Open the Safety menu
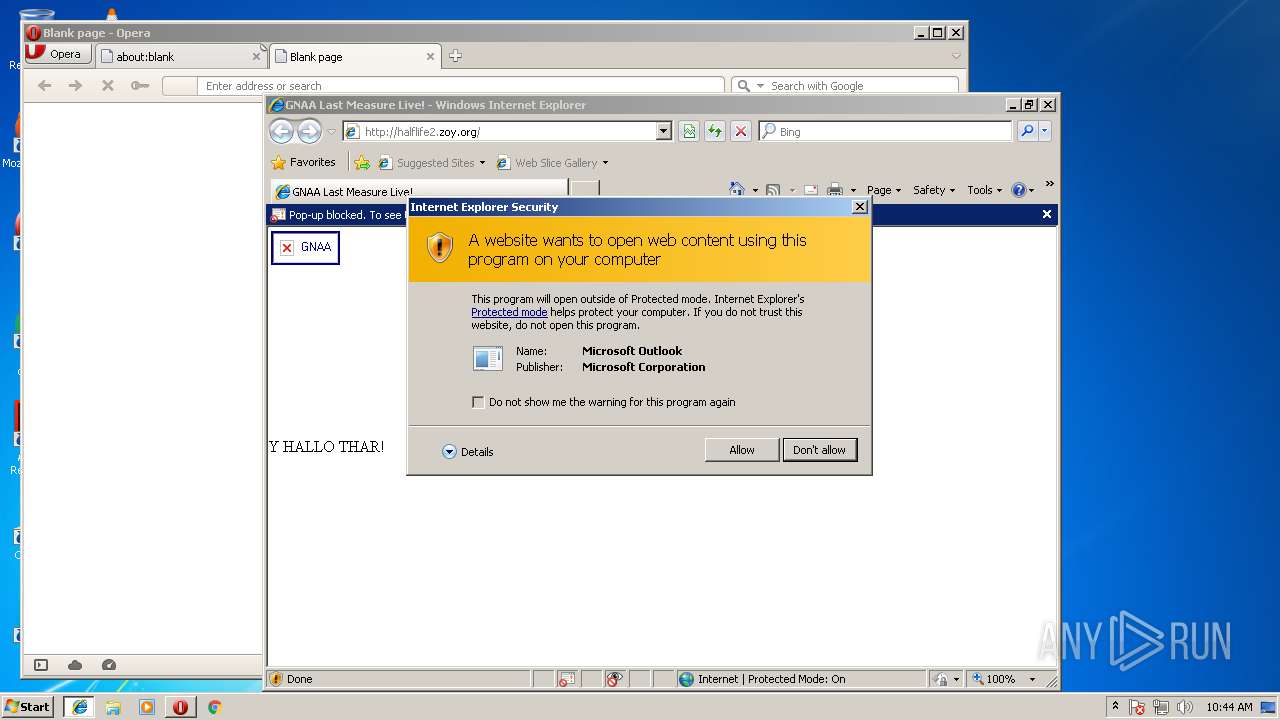 pos(934,190)
